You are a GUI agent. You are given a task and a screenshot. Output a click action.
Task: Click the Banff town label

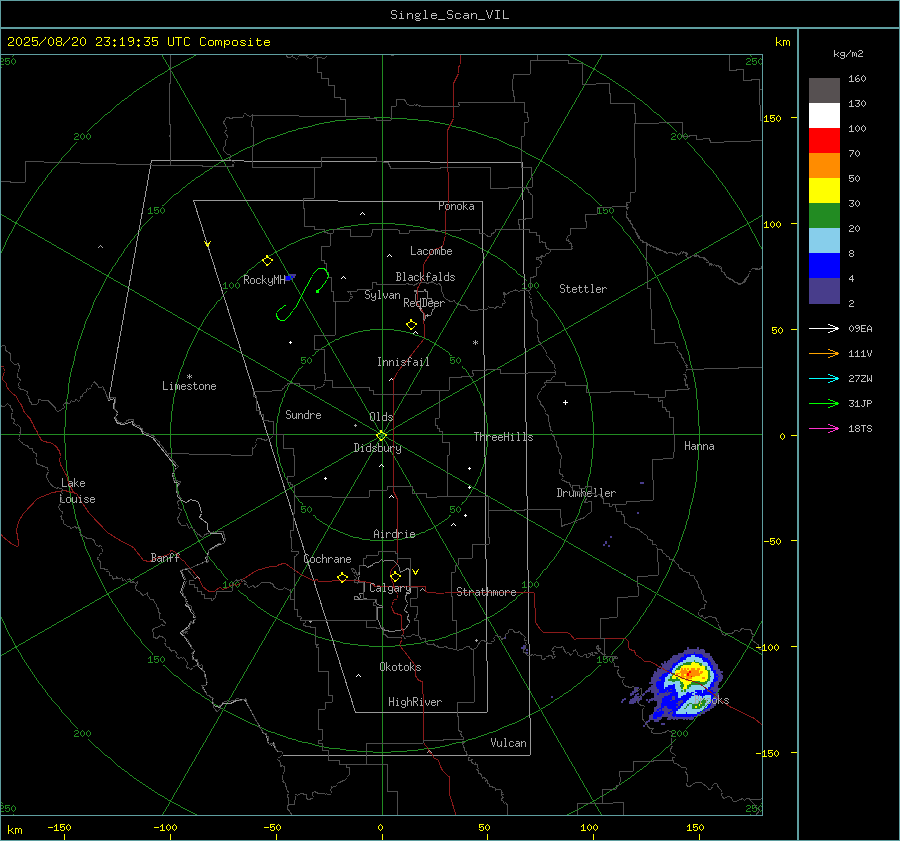tap(165, 557)
